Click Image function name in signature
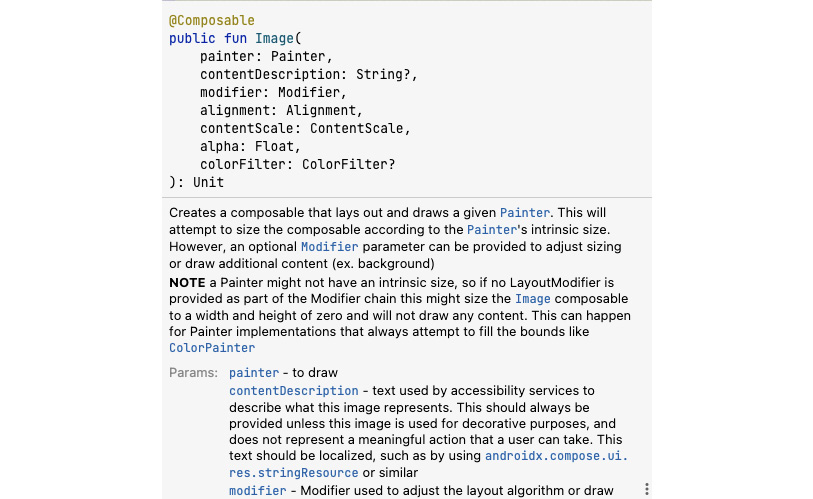Screen dimensions: 813x499 274,38
